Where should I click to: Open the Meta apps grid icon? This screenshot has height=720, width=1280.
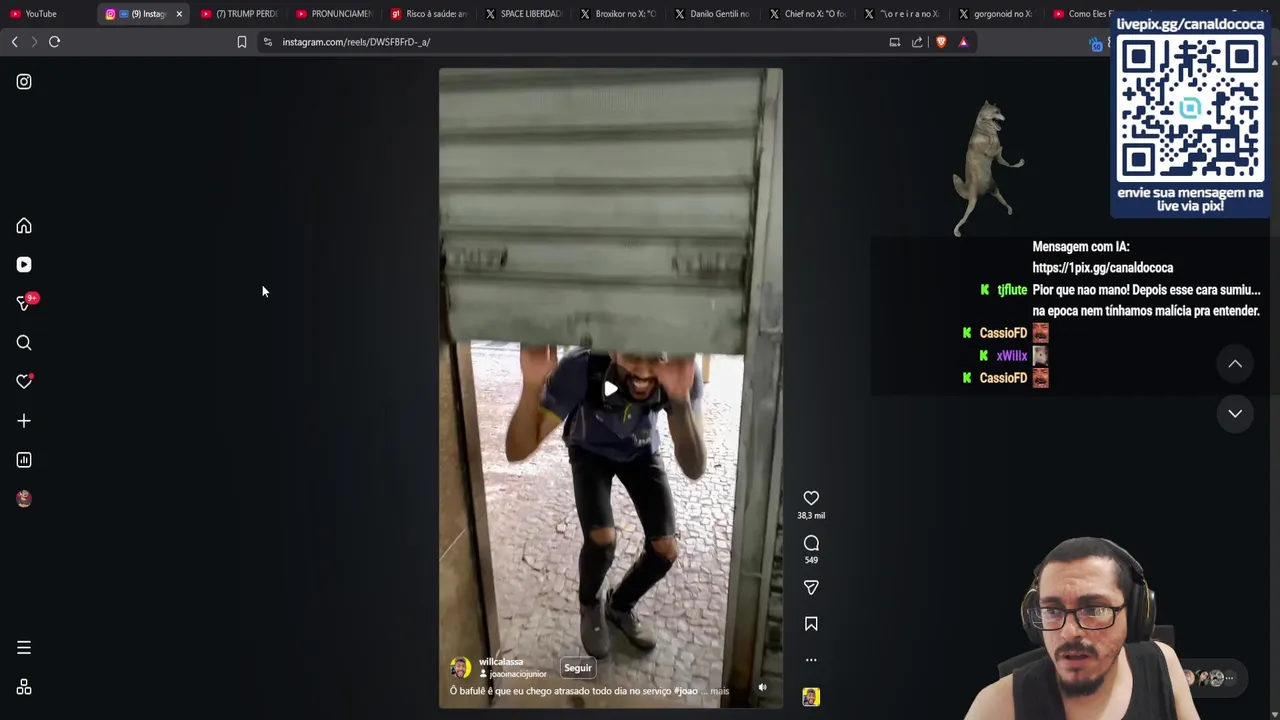tap(24, 687)
